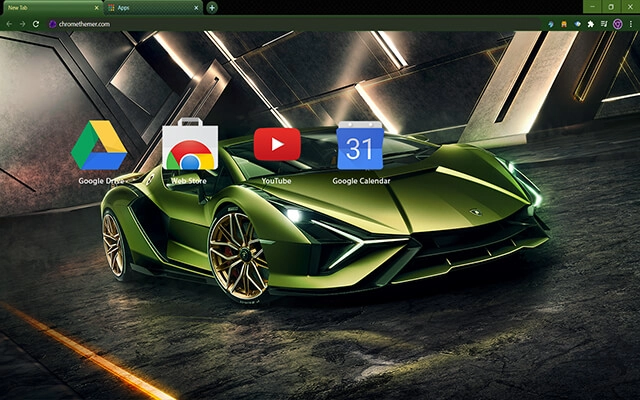Open the Extensions puzzle piece menu

tap(590, 24)
